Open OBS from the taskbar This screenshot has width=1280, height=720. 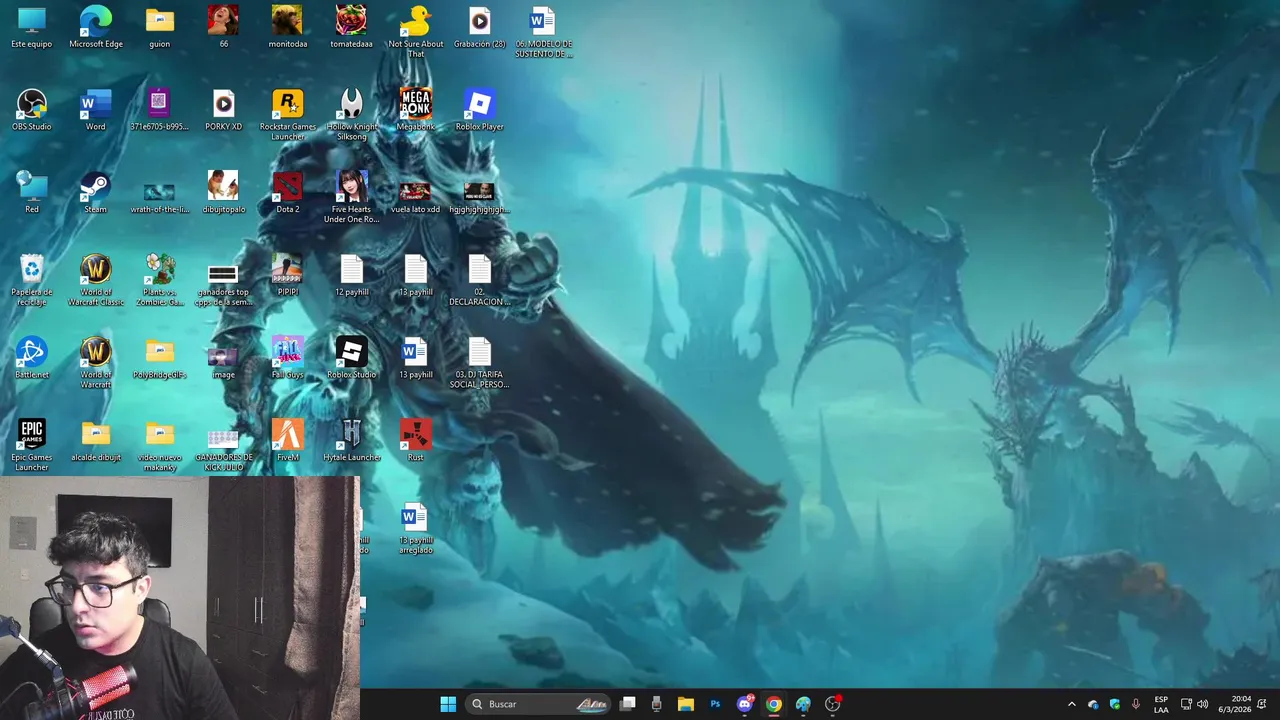pos(832,704)
